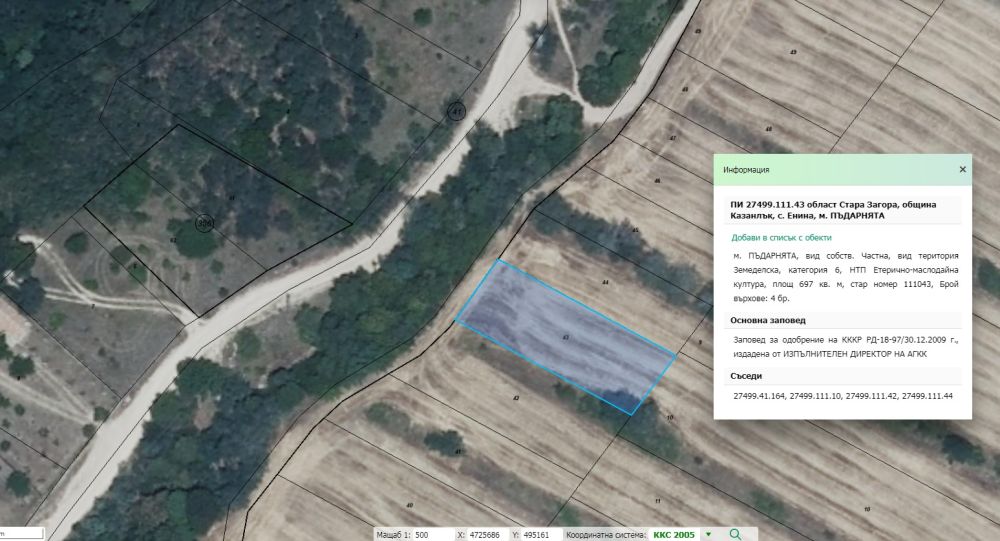Viewport: 1000px width, 541px height.
Task: Select parcel 42 below the highlighted plot
Action: pos(515,398)
